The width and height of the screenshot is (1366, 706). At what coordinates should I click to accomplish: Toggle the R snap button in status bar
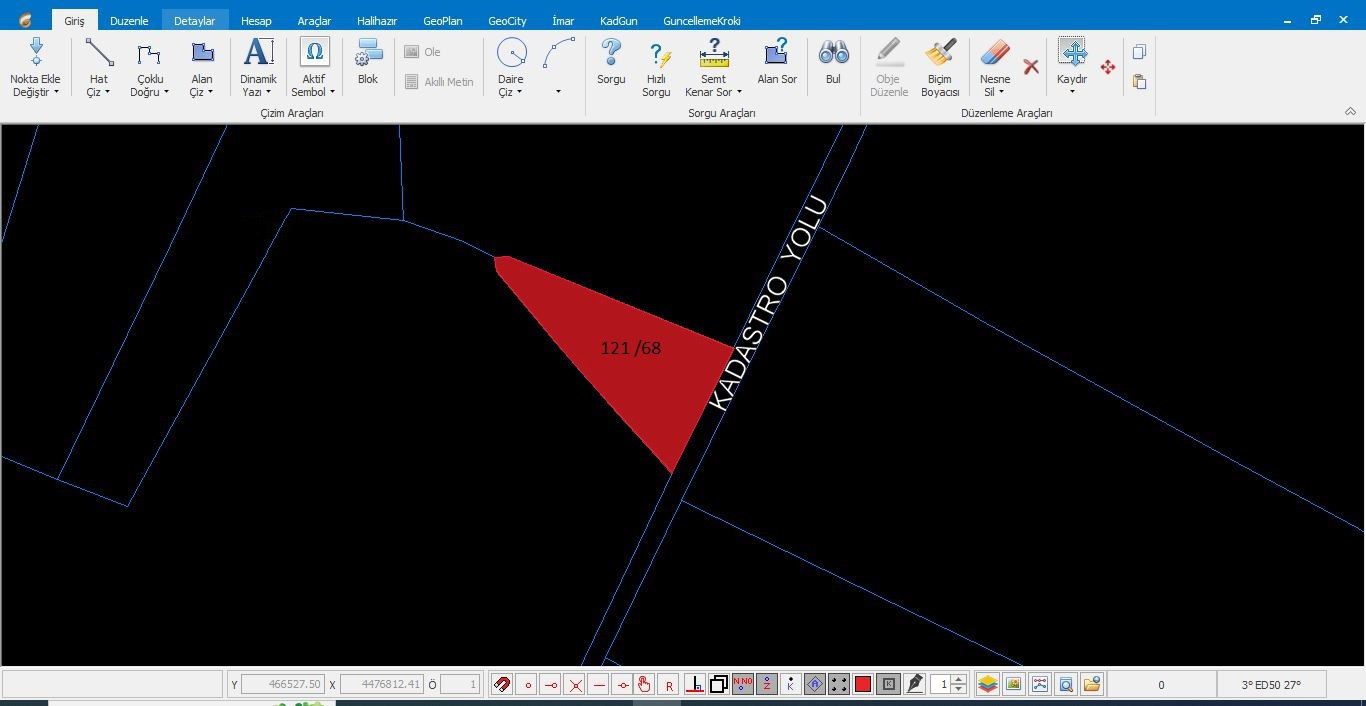pyautogui.click(x=669, y=685)
